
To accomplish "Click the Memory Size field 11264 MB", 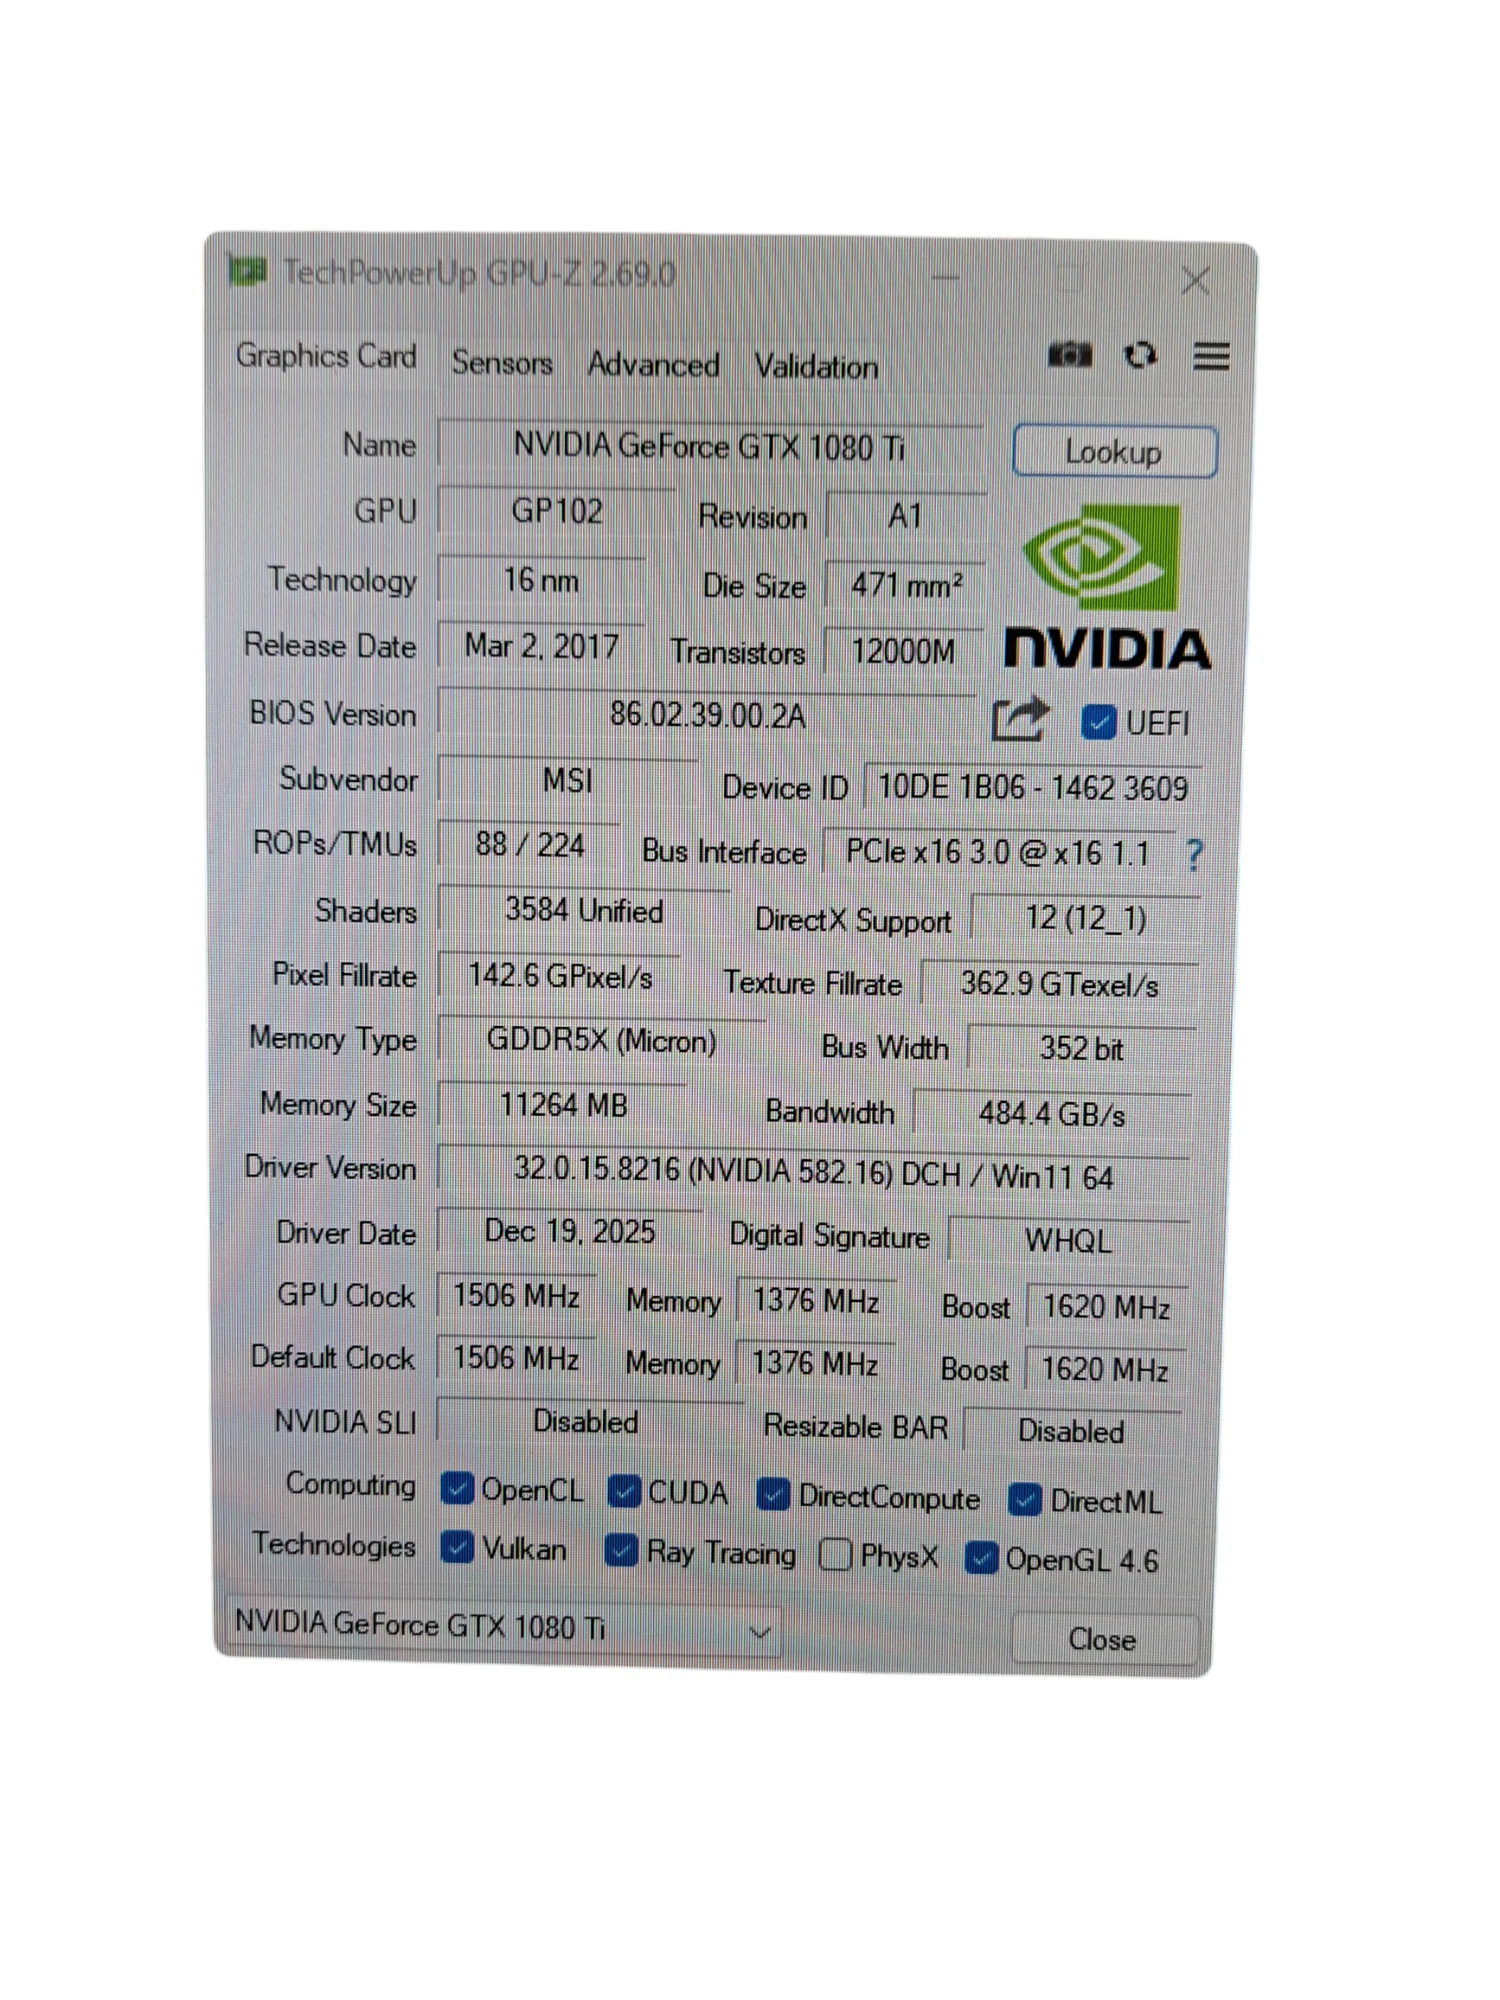I will pyautogui.click(x=563, y=1105).
